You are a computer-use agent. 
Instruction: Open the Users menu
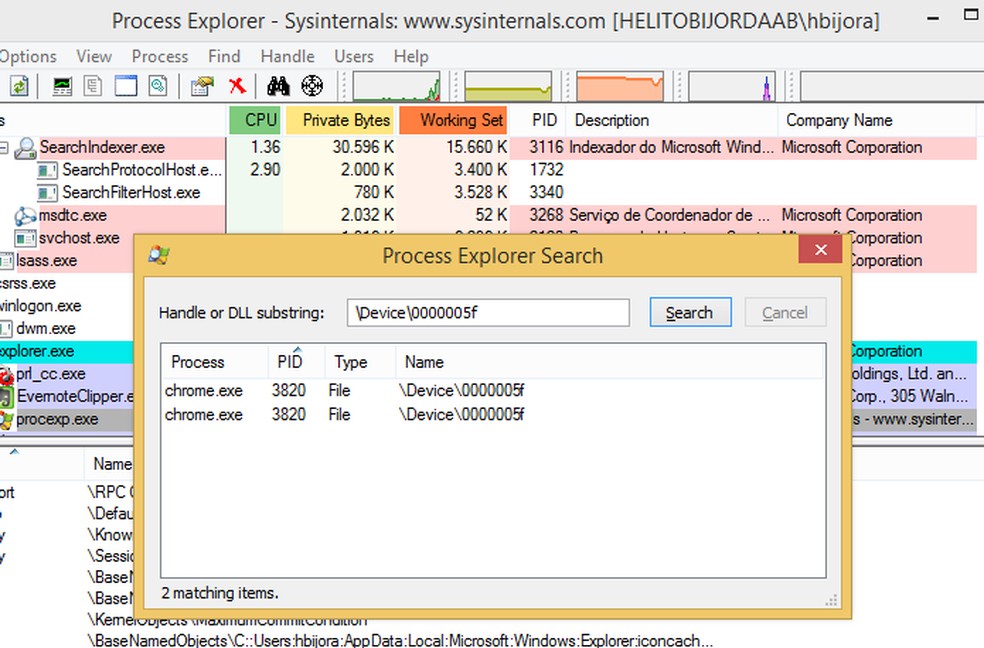[353, 57]
